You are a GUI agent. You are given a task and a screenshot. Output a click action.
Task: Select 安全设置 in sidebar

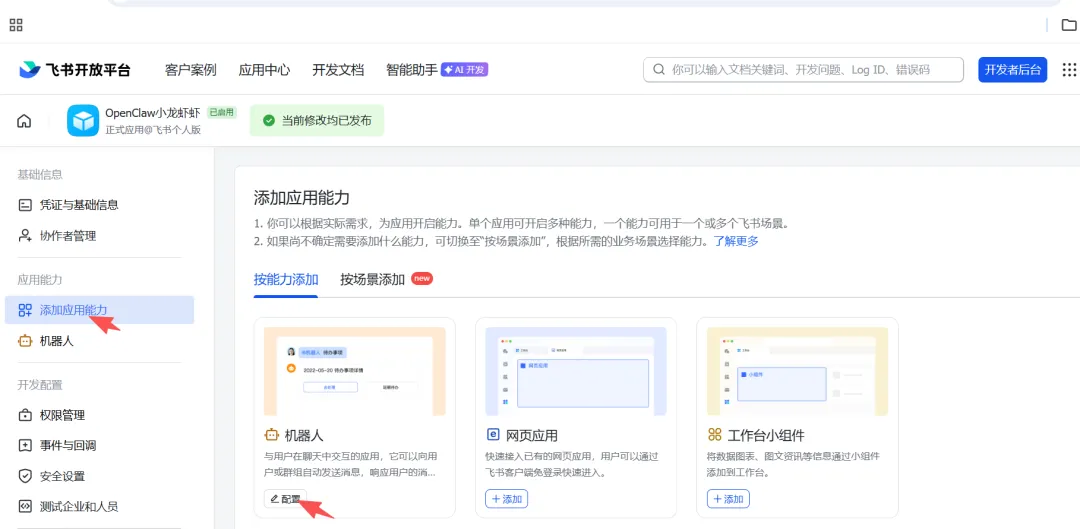(99, 476)
